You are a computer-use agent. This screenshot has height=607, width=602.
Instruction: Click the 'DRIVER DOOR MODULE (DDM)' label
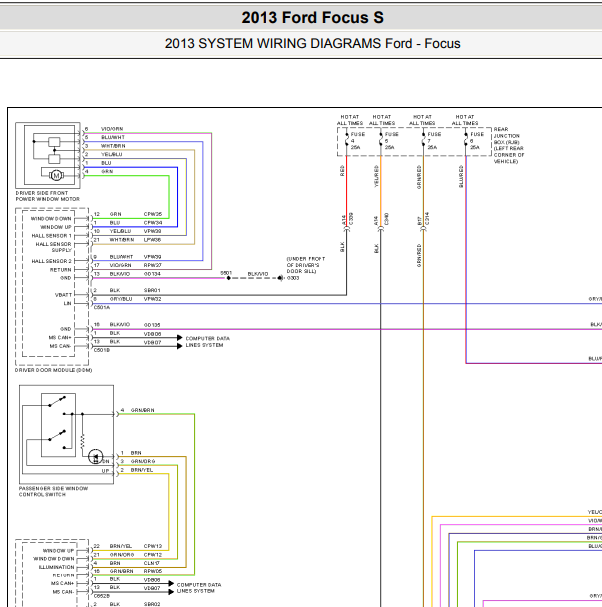53,370
